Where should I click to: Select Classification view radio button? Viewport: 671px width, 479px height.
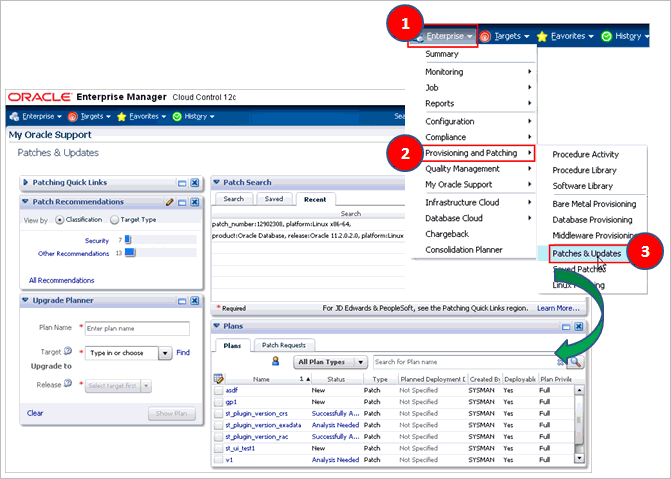pyautogui.click(x=60, y=220)
